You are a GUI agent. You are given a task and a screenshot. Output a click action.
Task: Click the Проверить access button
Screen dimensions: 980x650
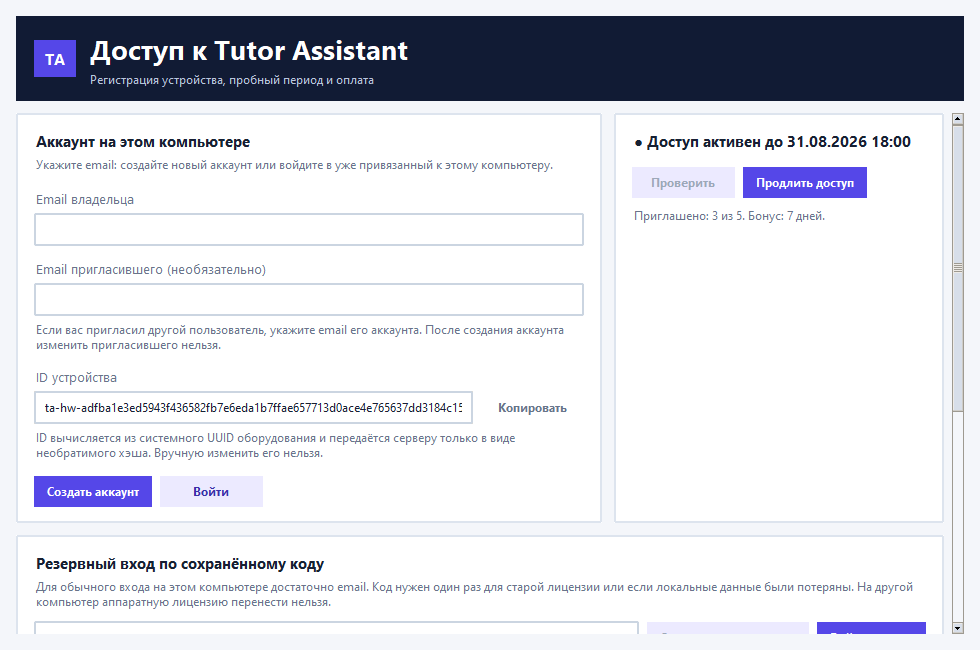coord(683,183)
